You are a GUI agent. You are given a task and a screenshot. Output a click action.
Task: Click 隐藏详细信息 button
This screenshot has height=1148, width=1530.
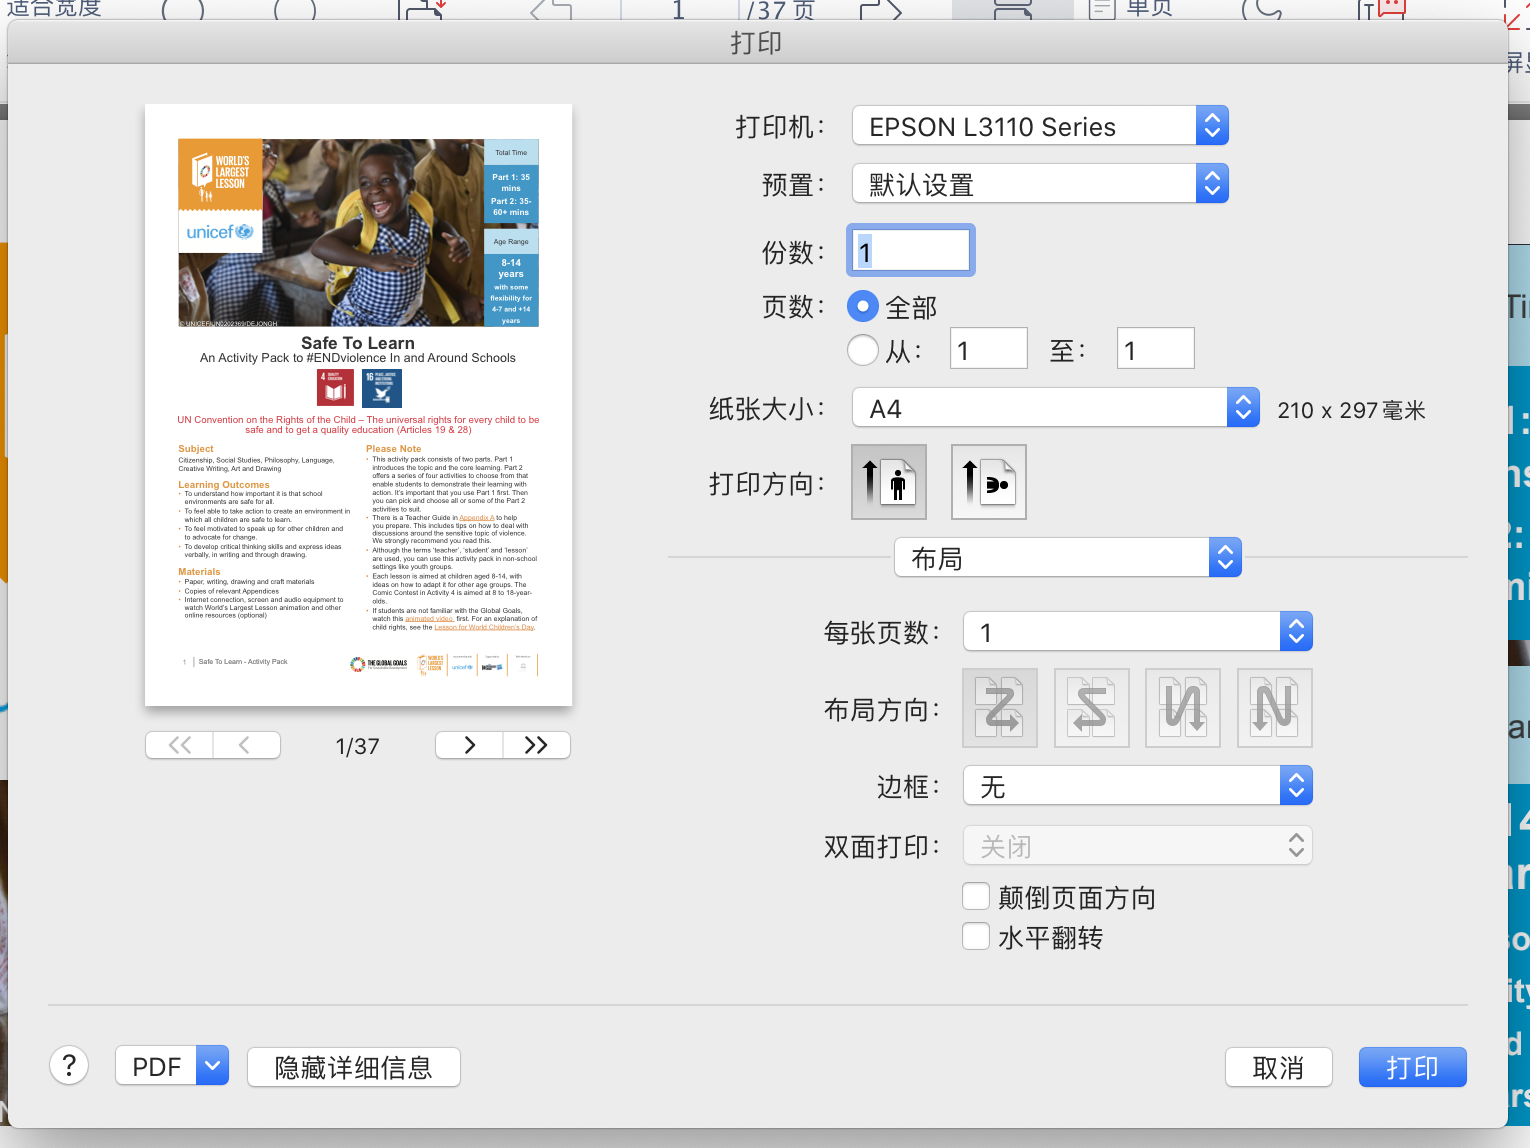tap(353, 1067)
